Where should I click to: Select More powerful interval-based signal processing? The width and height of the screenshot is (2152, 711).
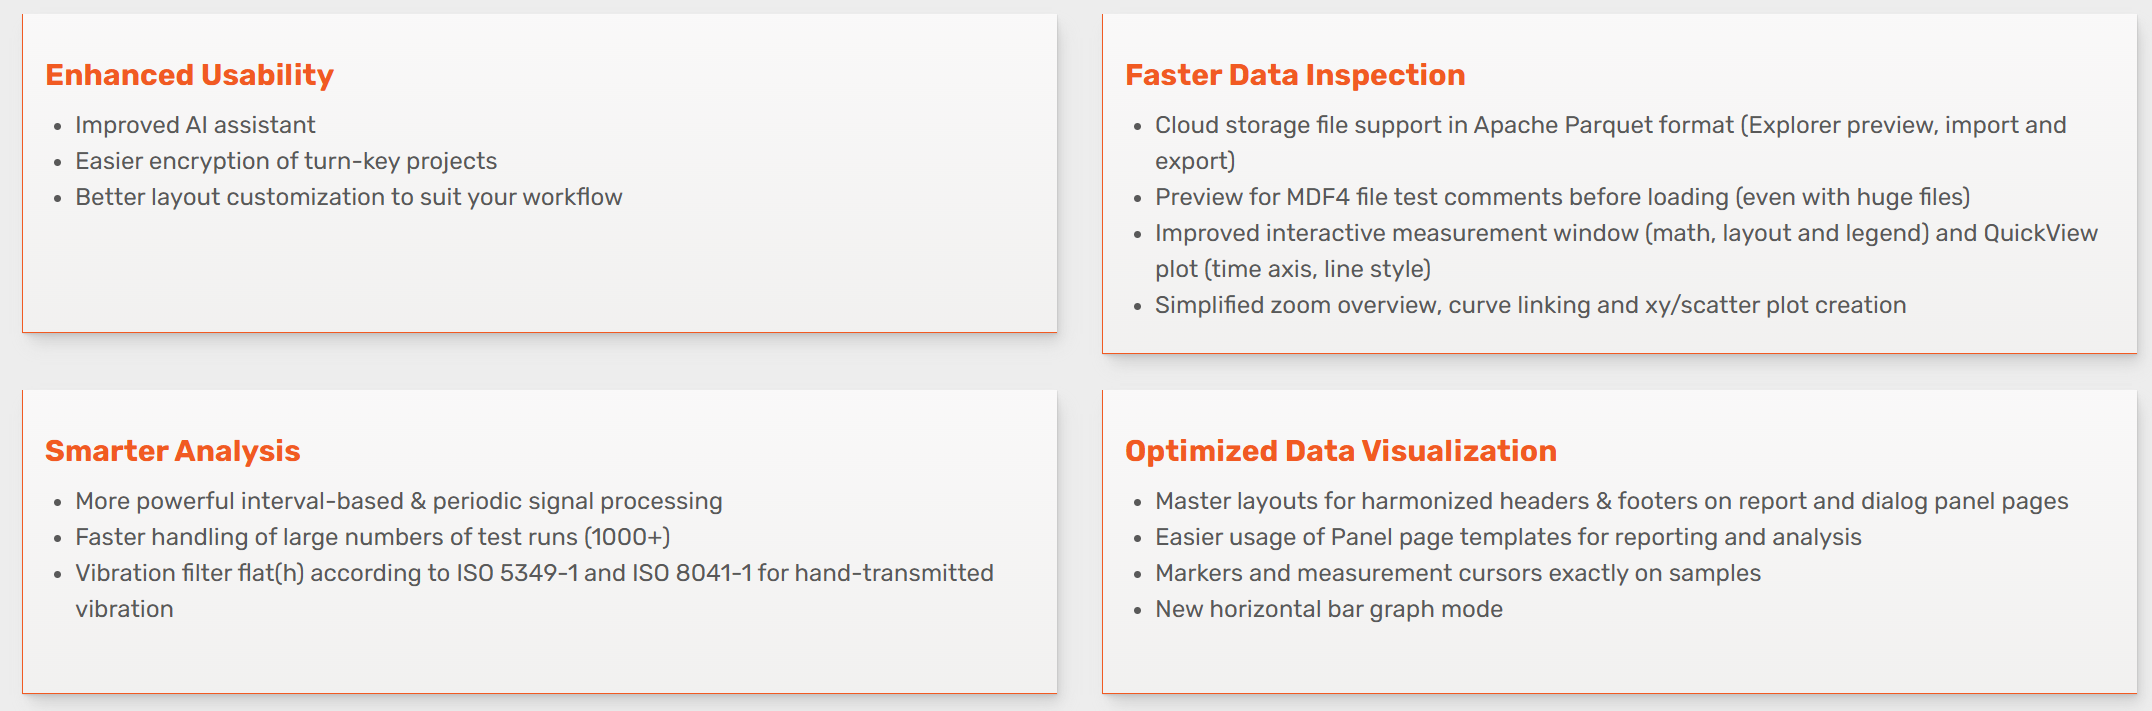pos(399,501)
